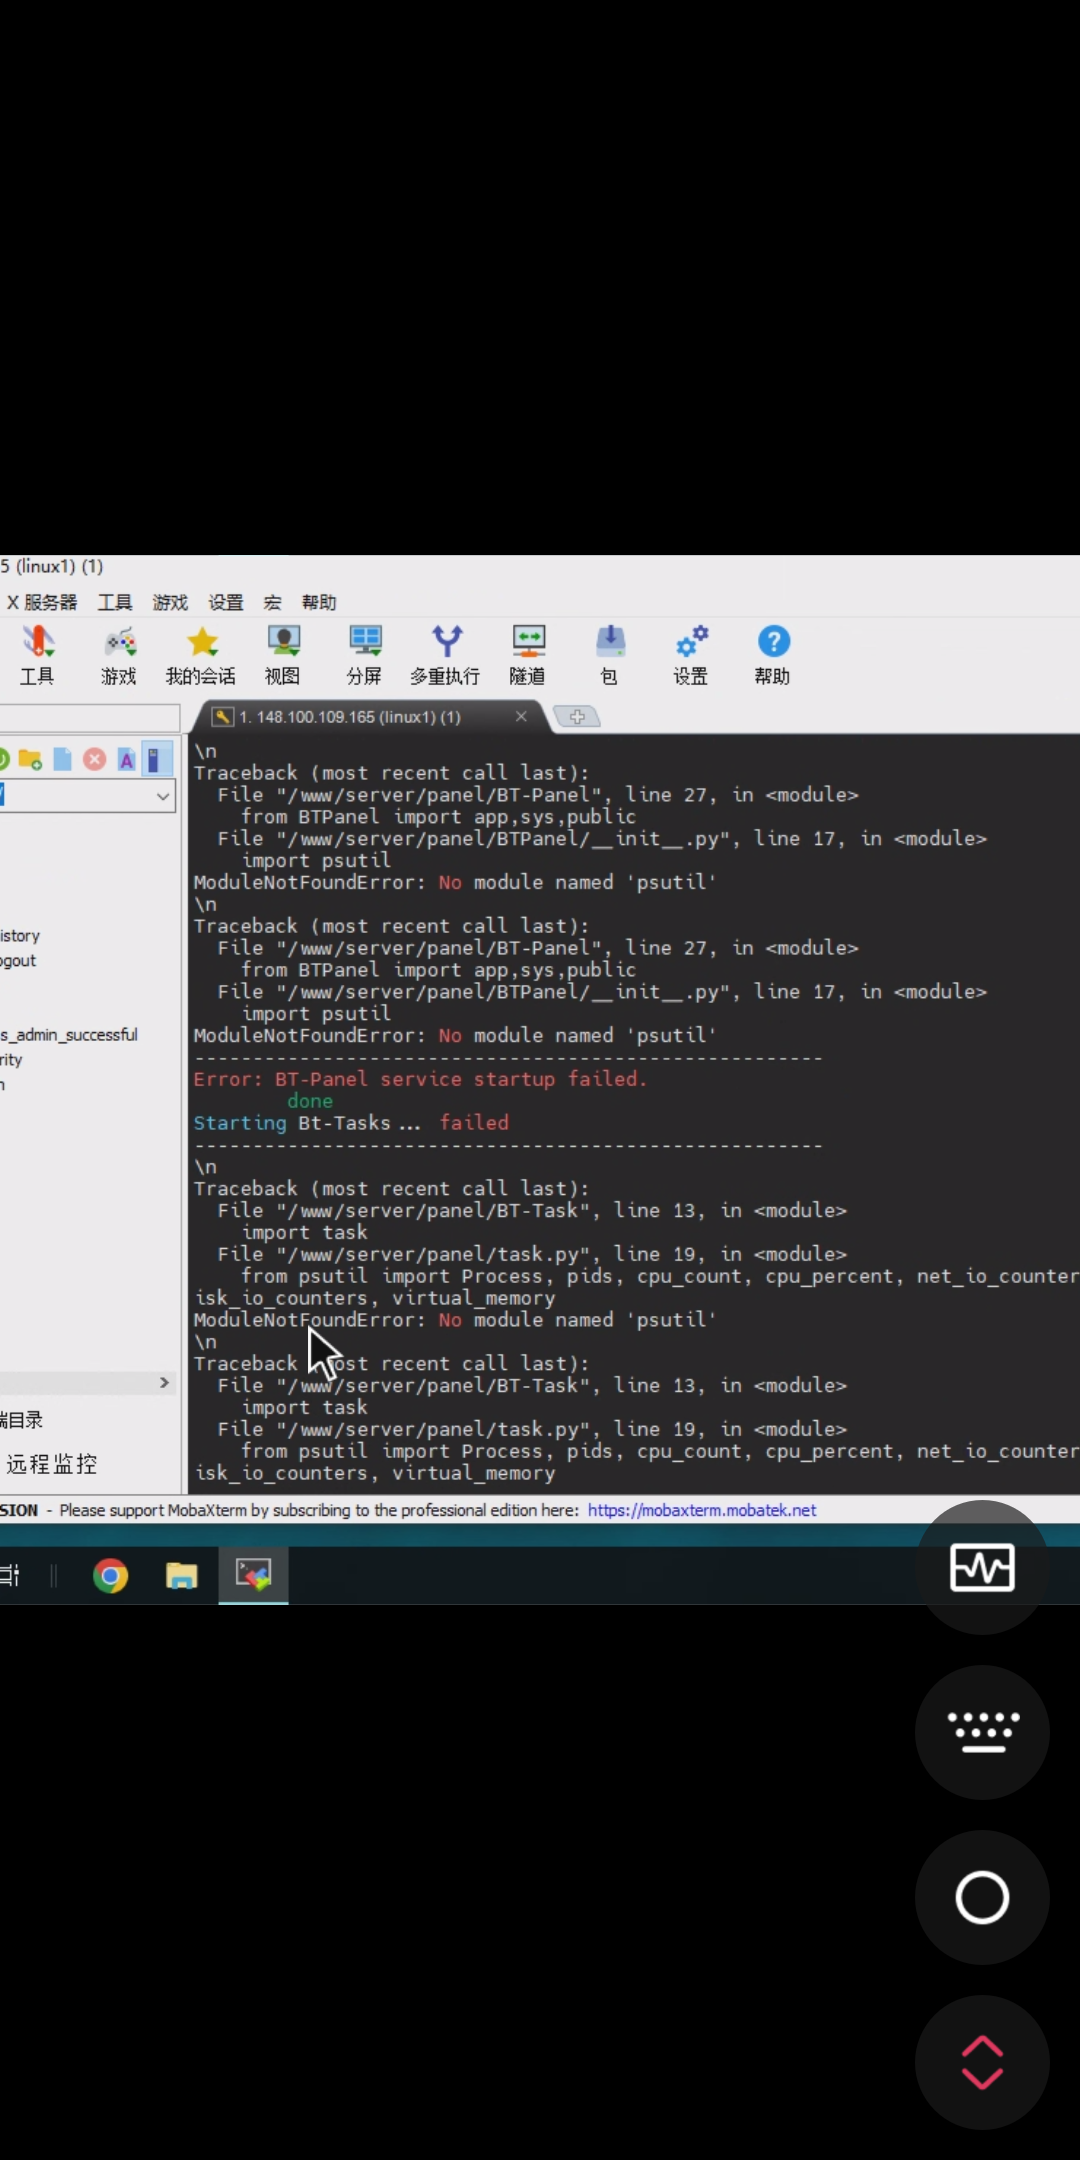1080x2160 pixels.
Task: Open the 游戏 (Games) toolbar icon
Action: [x=119, y=655]
